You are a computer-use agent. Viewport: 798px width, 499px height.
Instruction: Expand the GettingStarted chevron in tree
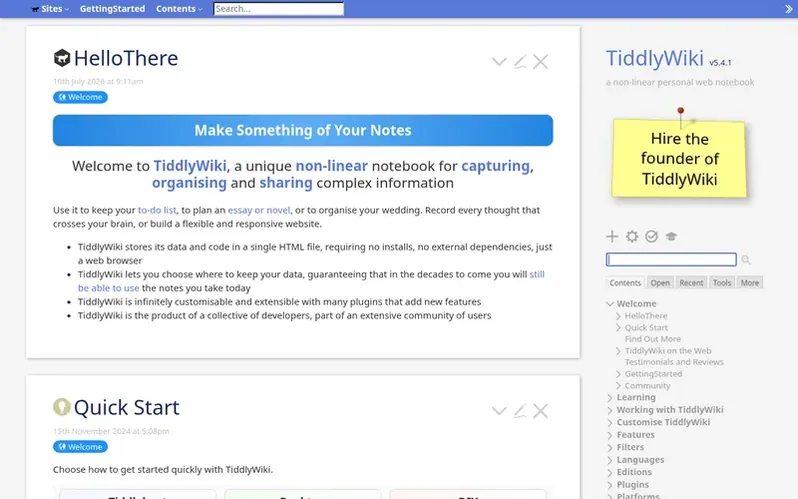tap(618, 374)
